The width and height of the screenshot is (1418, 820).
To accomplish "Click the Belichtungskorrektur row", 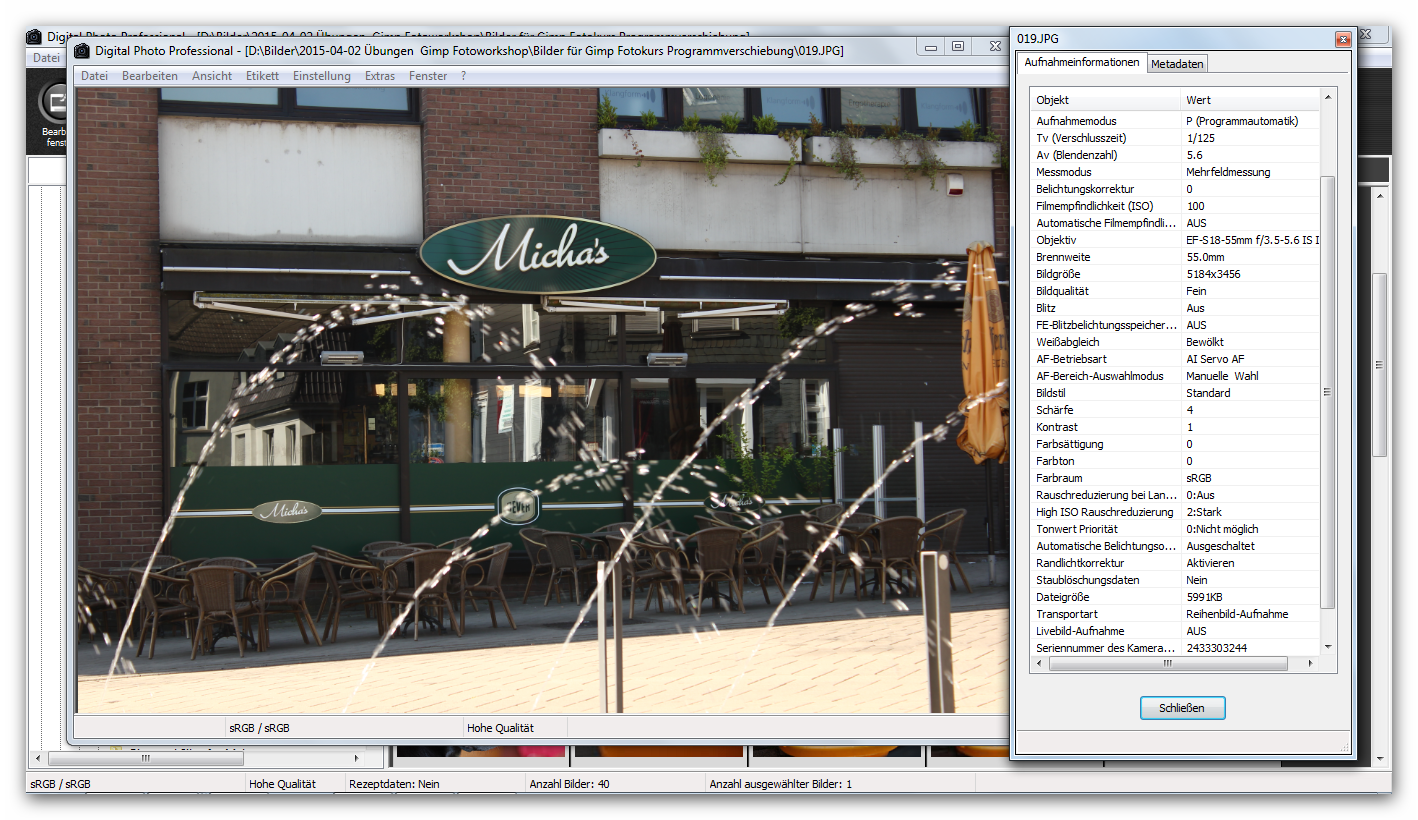I will [x=1175, y=189].
